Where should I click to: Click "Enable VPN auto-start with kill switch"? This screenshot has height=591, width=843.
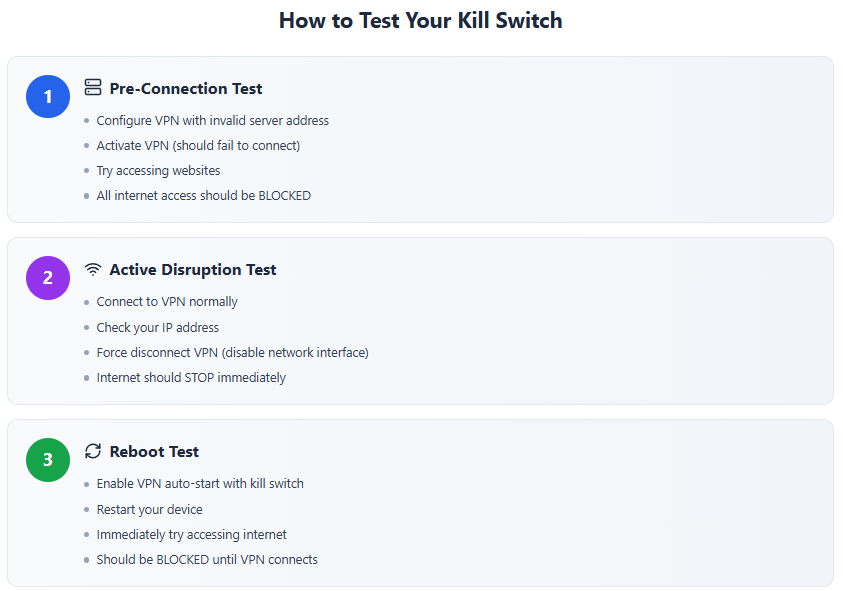[200, 483]
